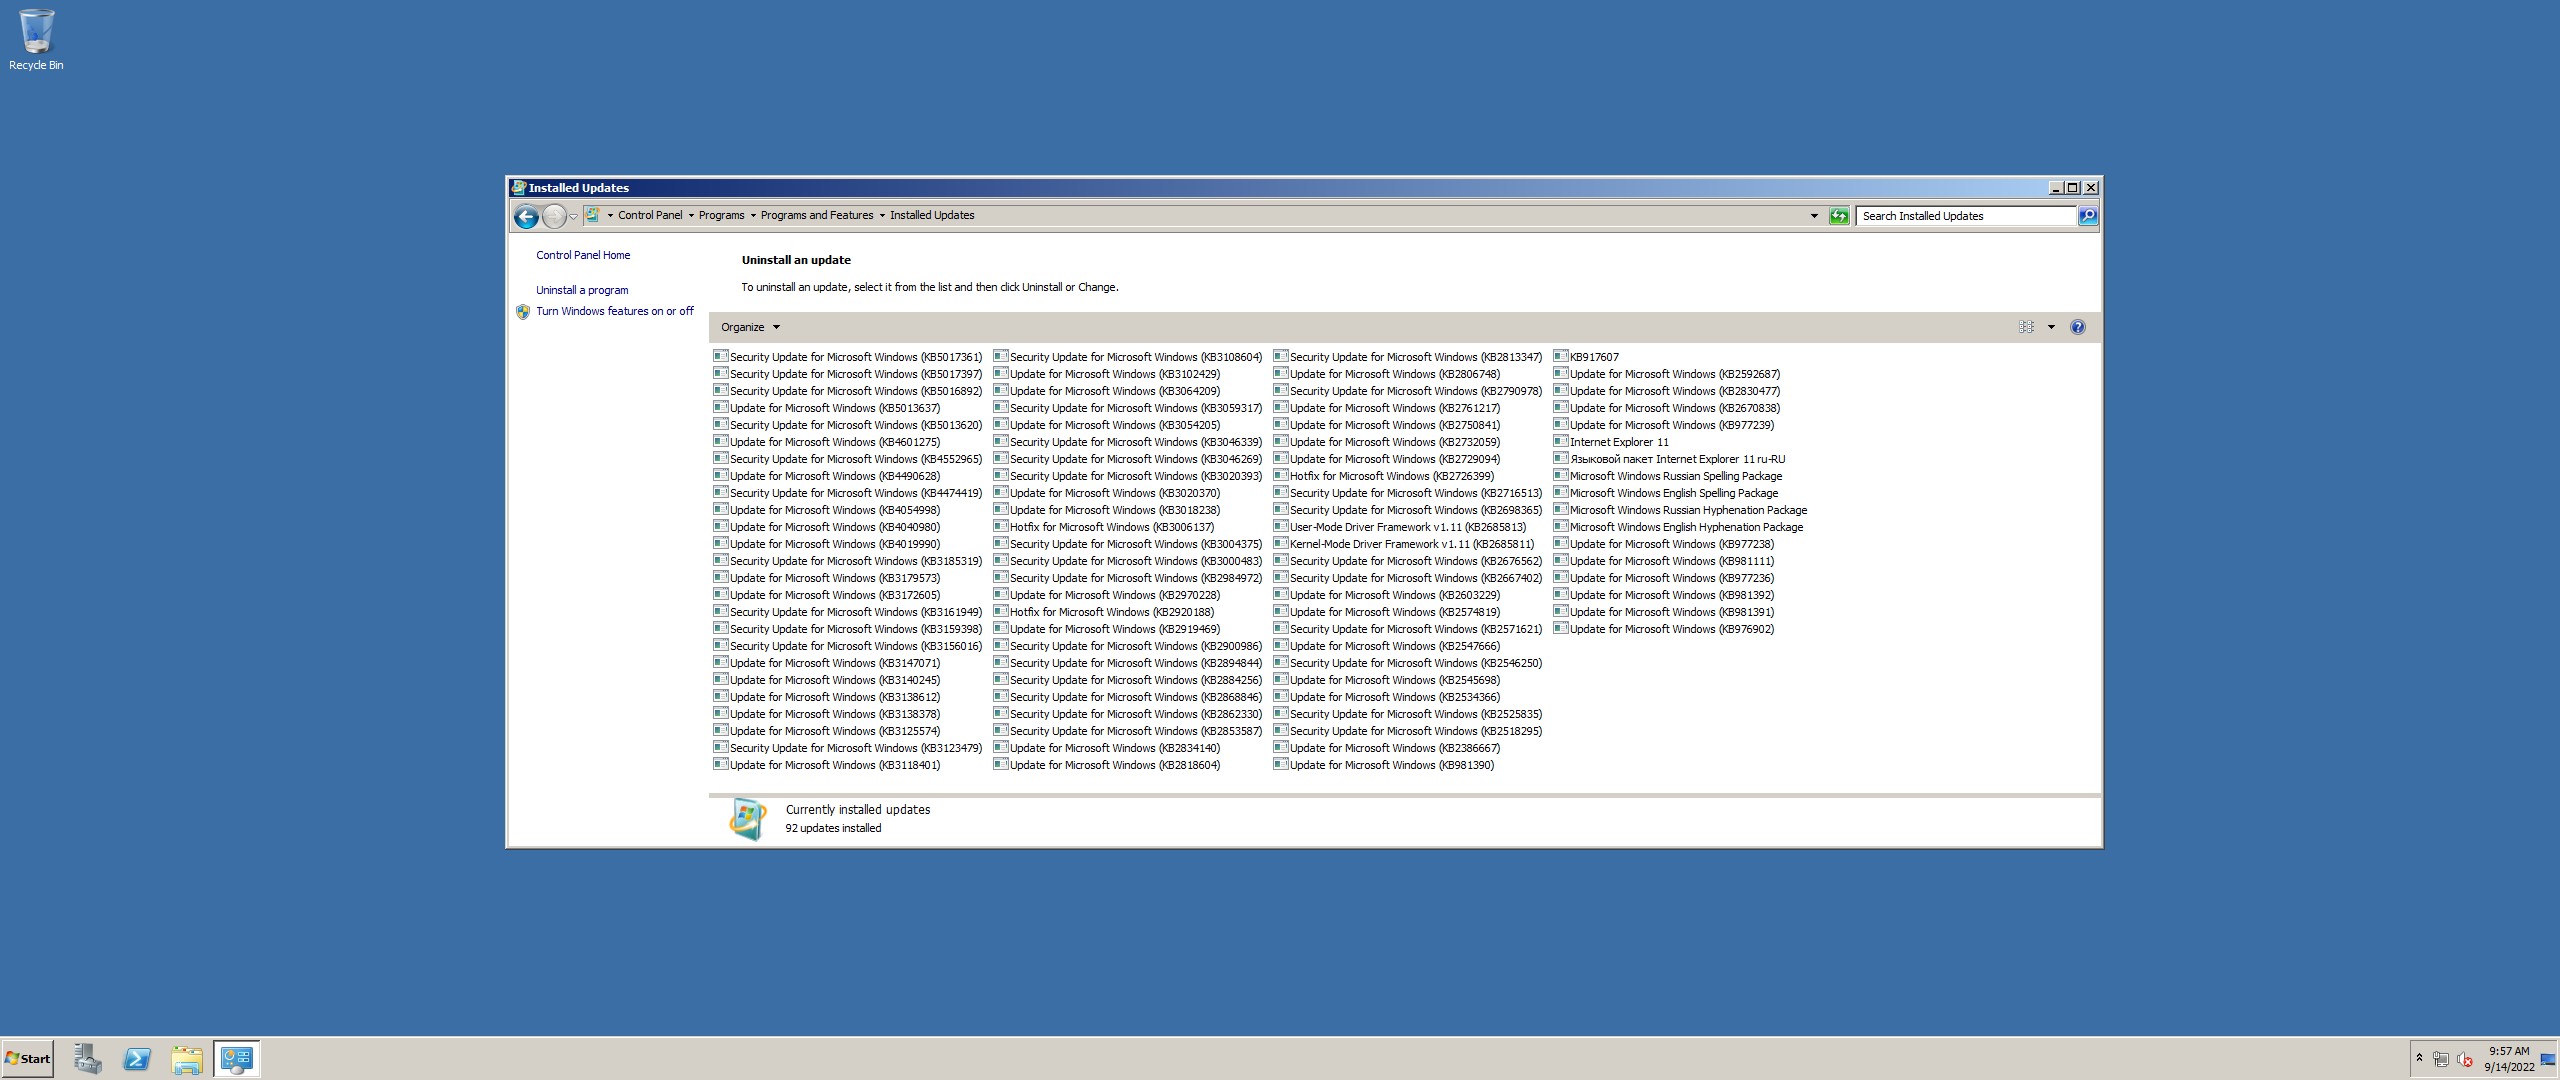Open the Start menu

pos(27,1059)
